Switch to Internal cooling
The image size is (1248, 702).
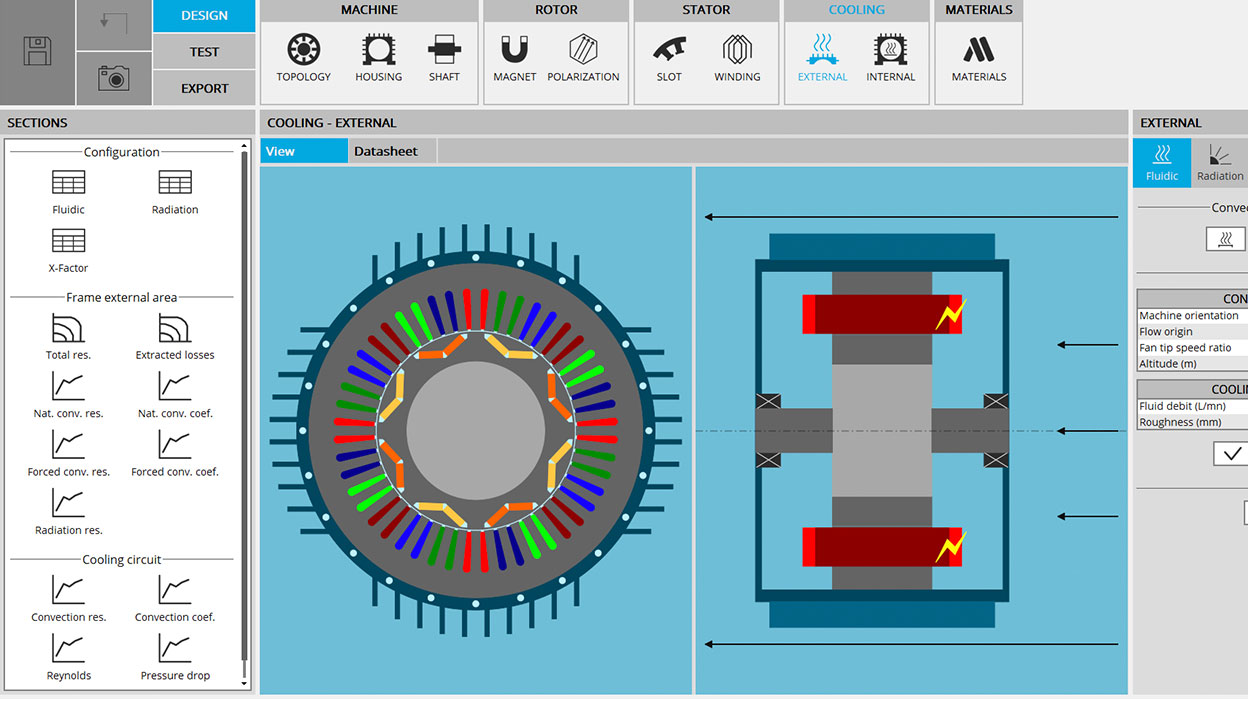(890, 58)
